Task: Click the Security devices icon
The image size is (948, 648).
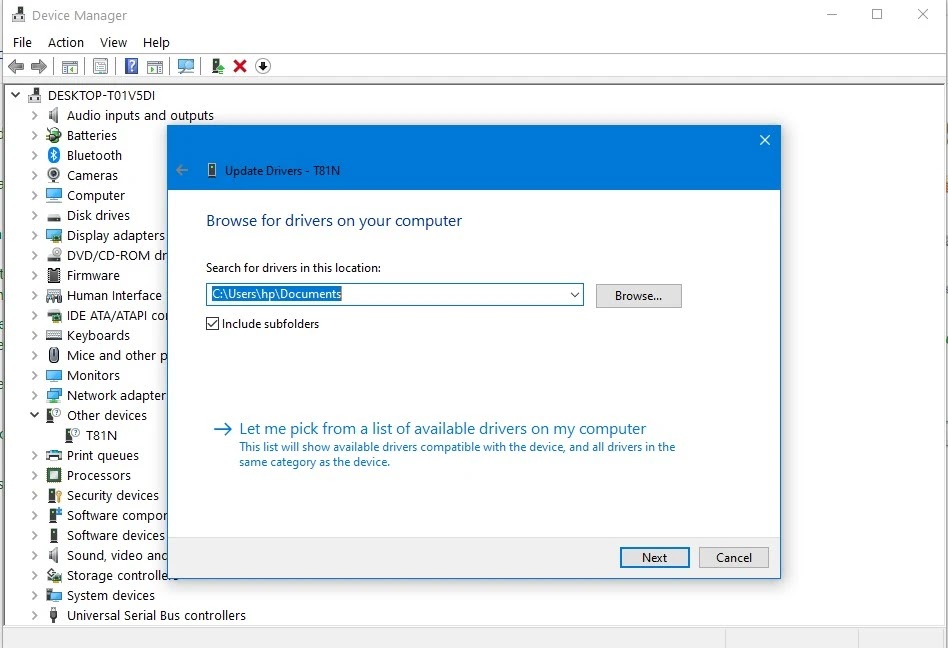Action: click(x=54, y=496)
